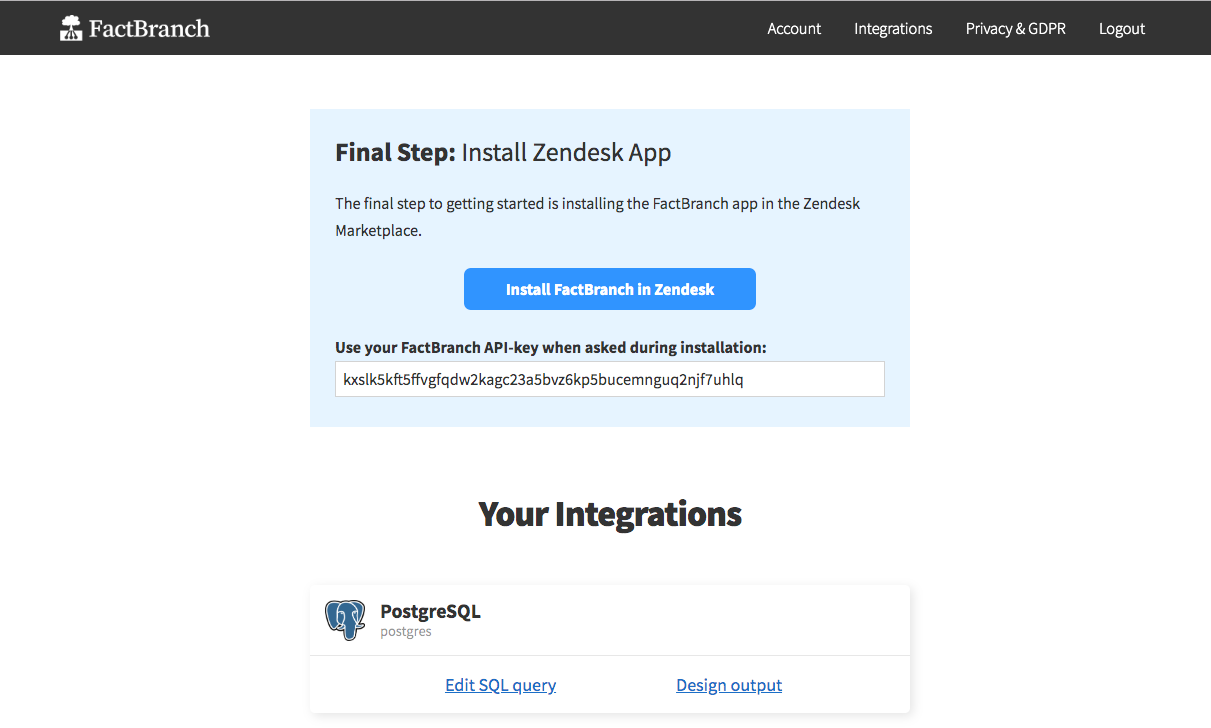
Task: Navigate to the Integrations menu item
Action: (893, 28)
